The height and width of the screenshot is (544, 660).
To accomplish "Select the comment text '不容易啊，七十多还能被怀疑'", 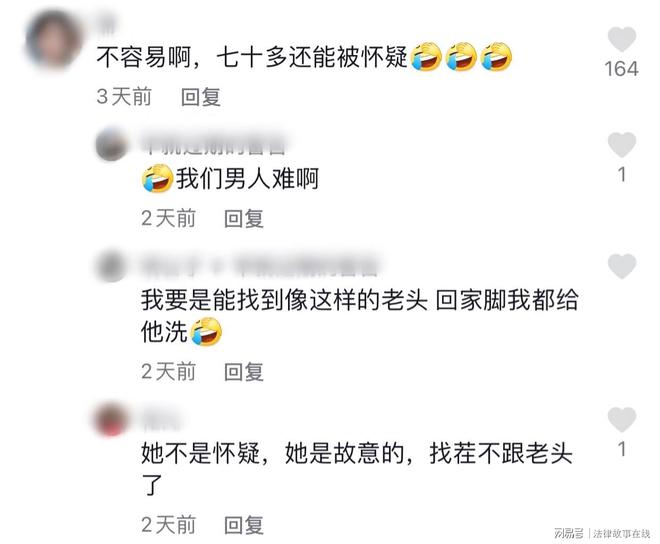I will pos(252,57).
